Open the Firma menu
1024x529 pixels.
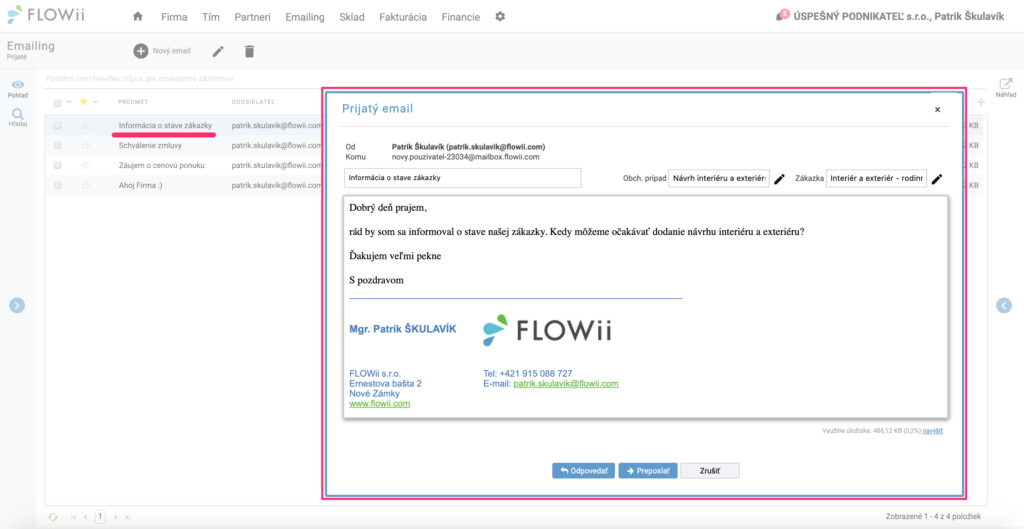point(174,17)
